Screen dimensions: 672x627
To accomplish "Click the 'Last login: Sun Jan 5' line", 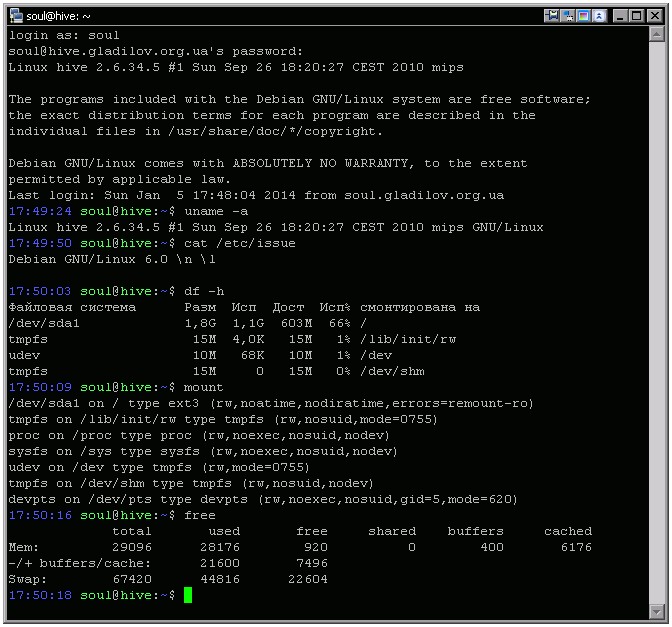I will [256, 195].
